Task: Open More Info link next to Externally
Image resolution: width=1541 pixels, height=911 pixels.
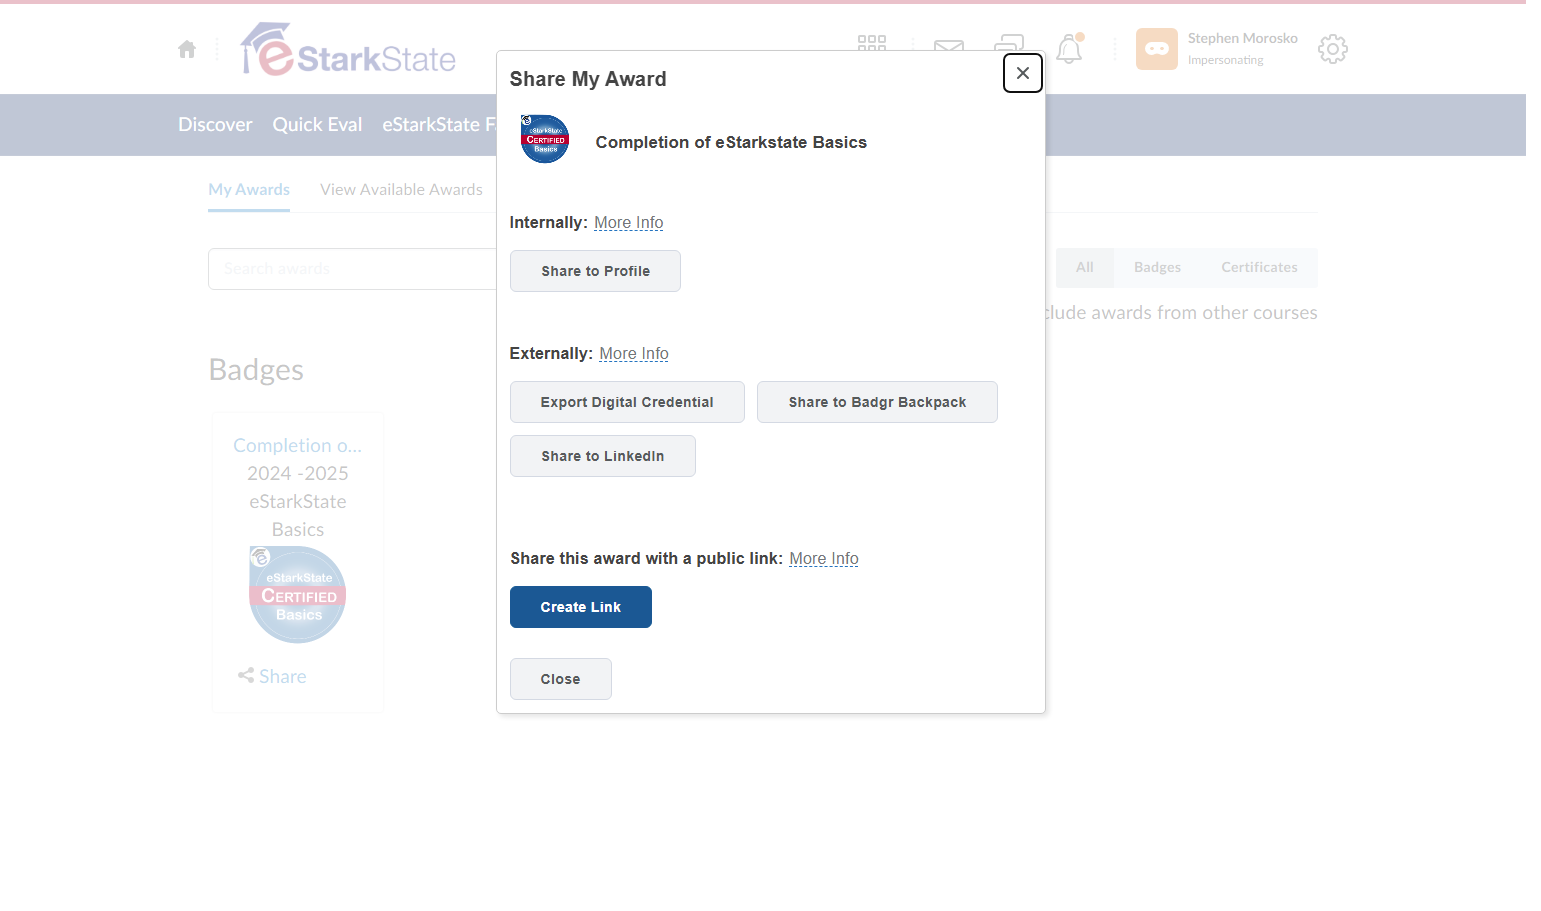Action: tap(634, 353)
